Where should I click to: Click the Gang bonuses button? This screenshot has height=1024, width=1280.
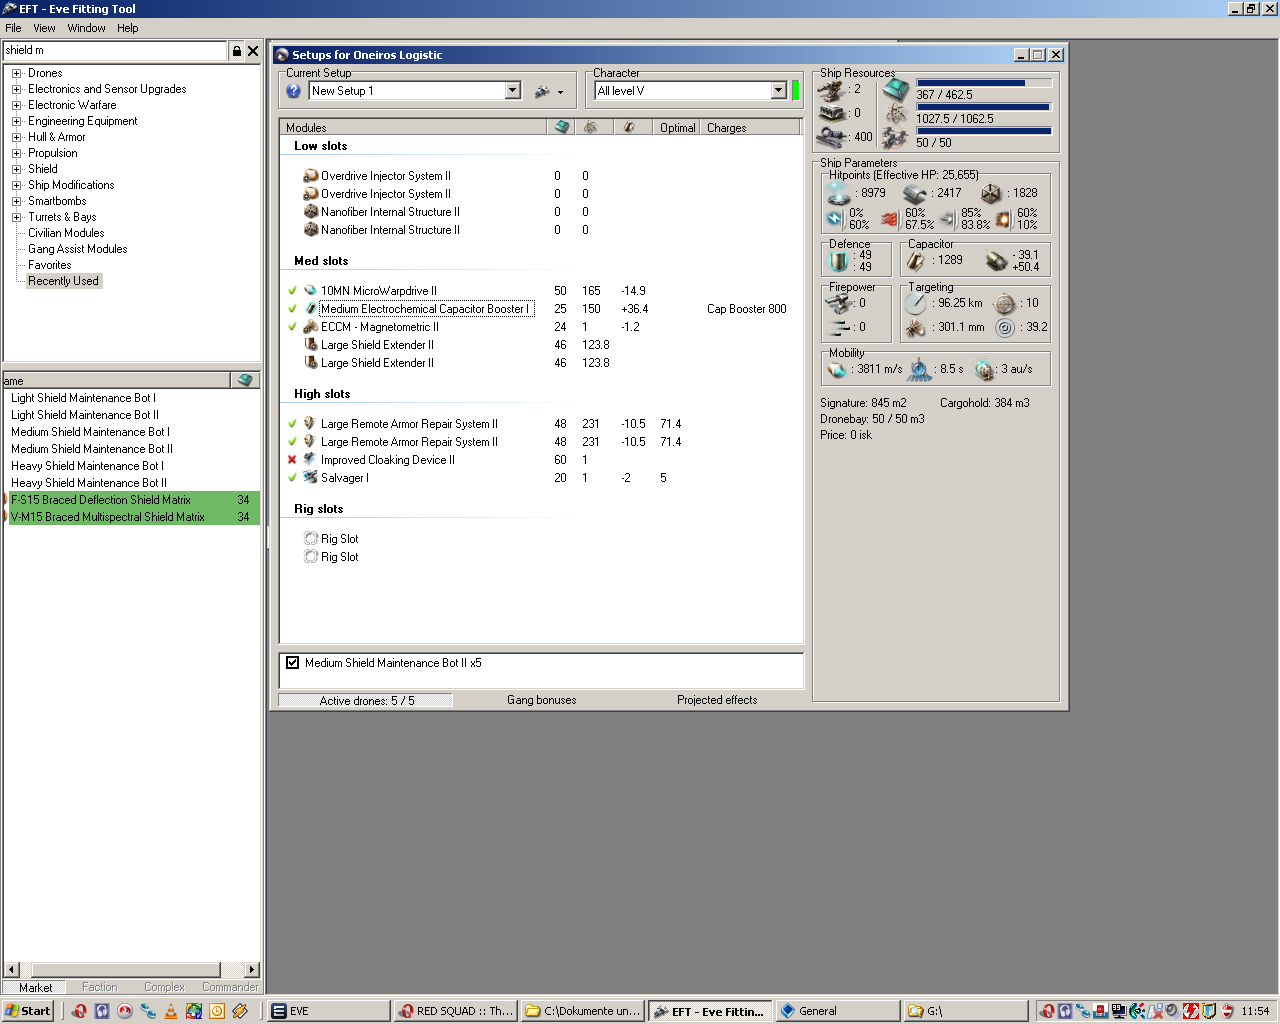(x=542, y=700)
